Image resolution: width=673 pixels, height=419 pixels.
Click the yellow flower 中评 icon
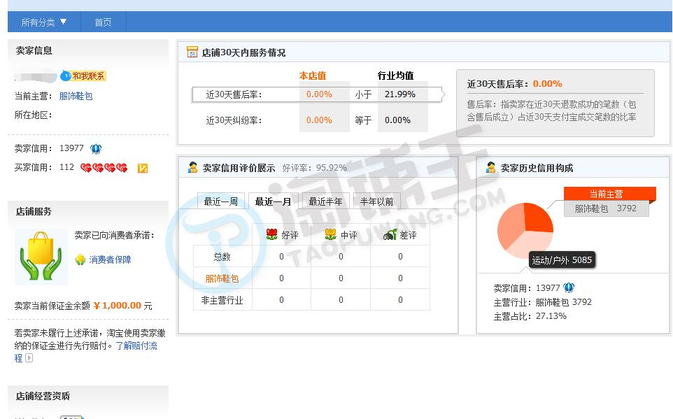331,235
